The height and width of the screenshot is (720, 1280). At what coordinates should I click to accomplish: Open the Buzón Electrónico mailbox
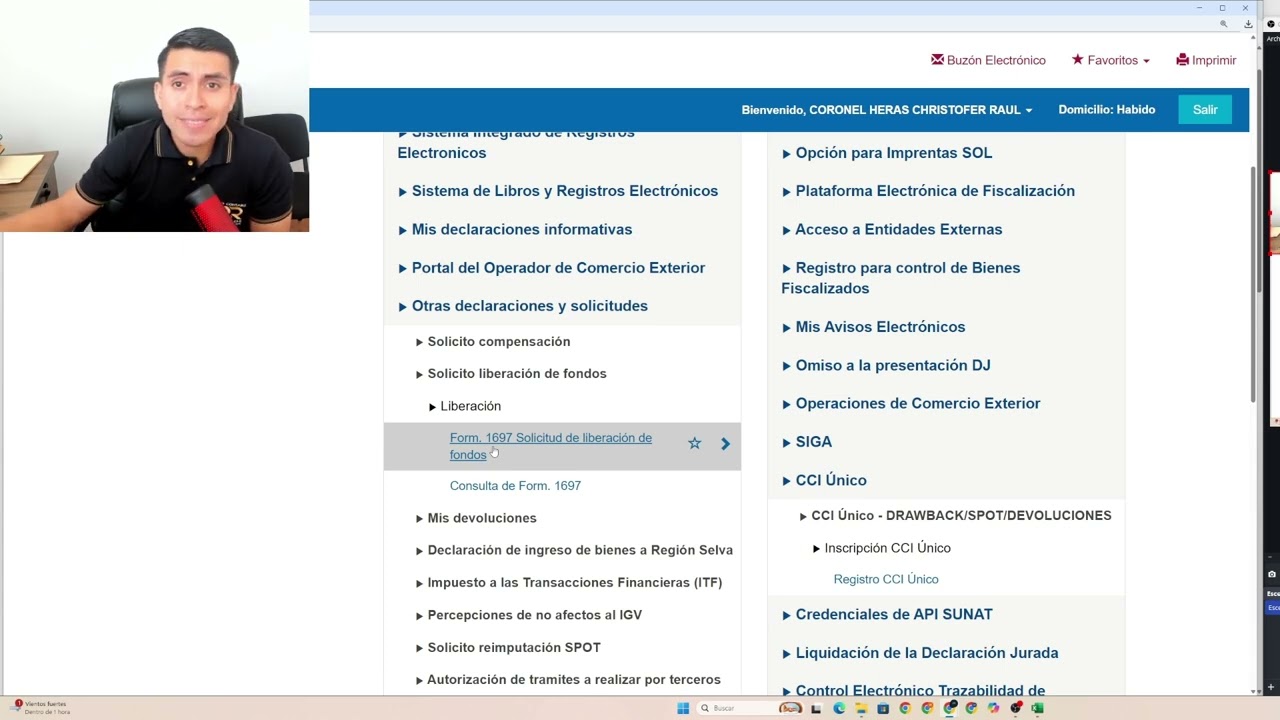[988, 60]
